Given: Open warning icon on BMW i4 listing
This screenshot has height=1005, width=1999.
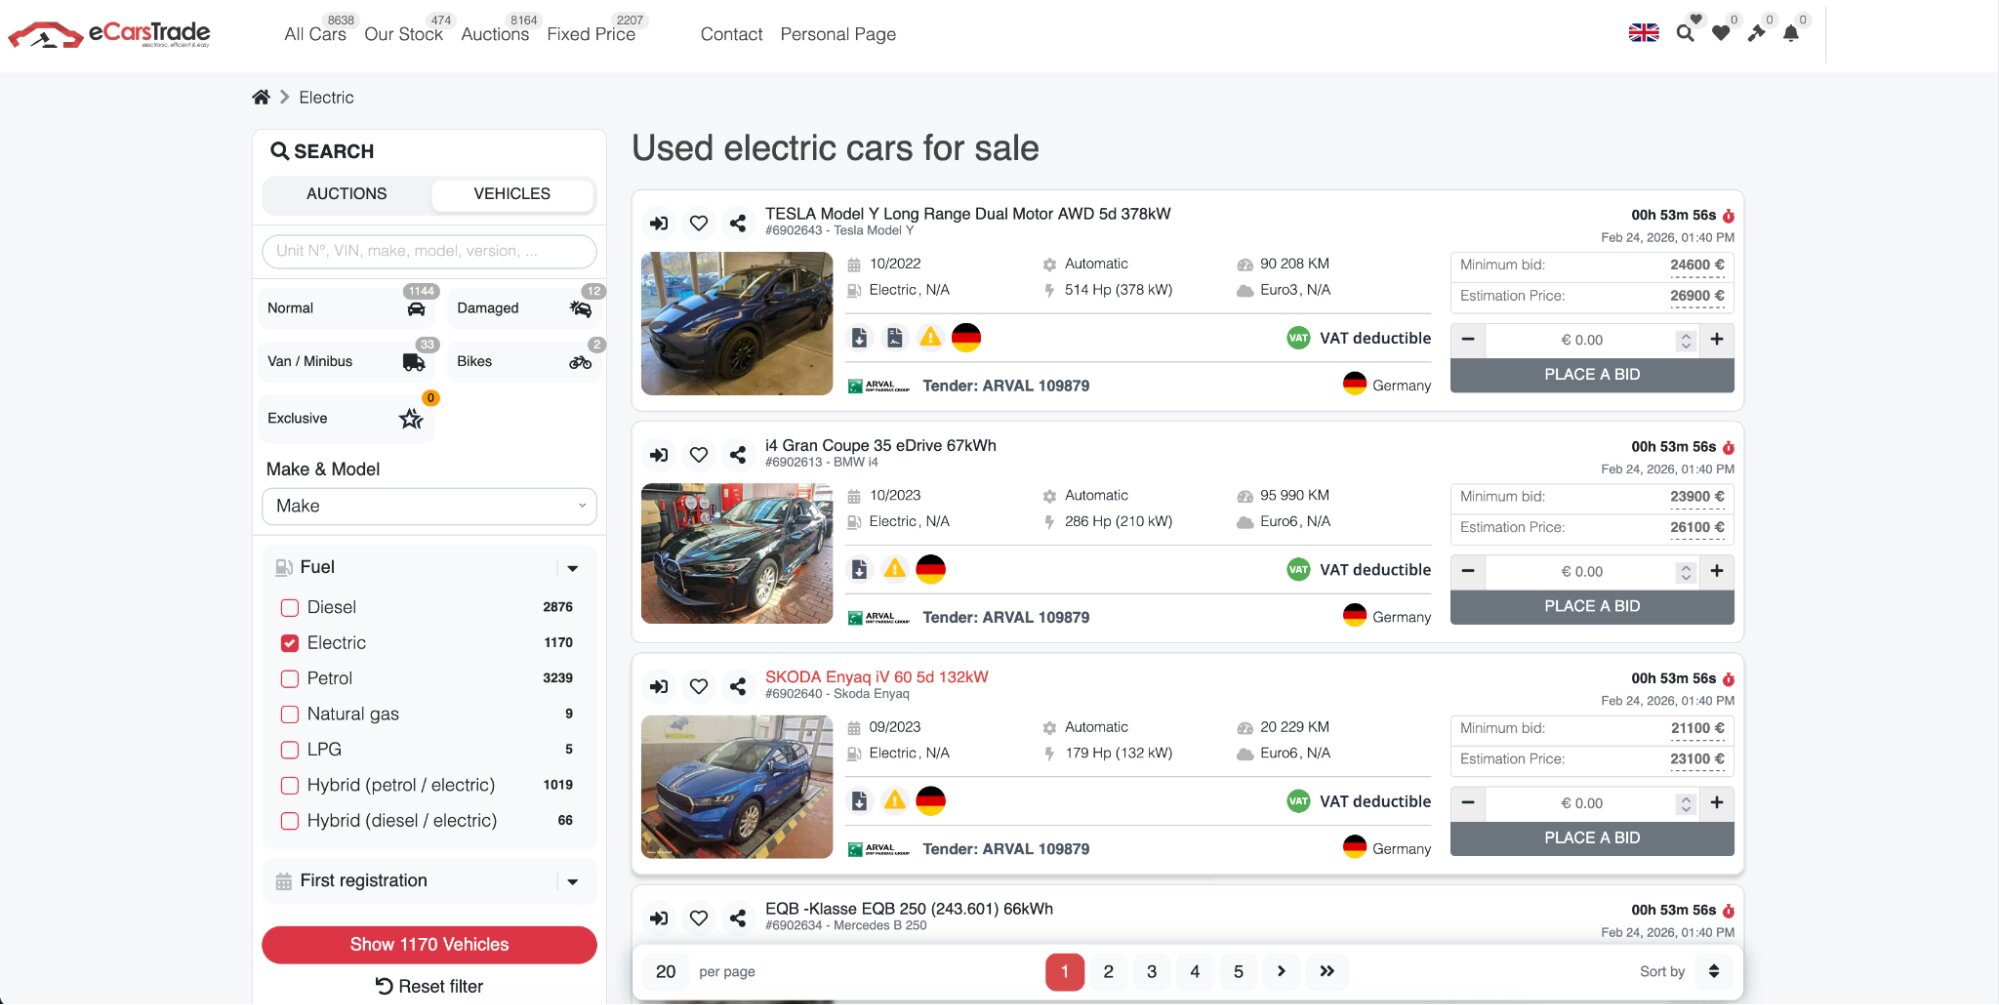Looking at the screenshot, I should [894, 569].
